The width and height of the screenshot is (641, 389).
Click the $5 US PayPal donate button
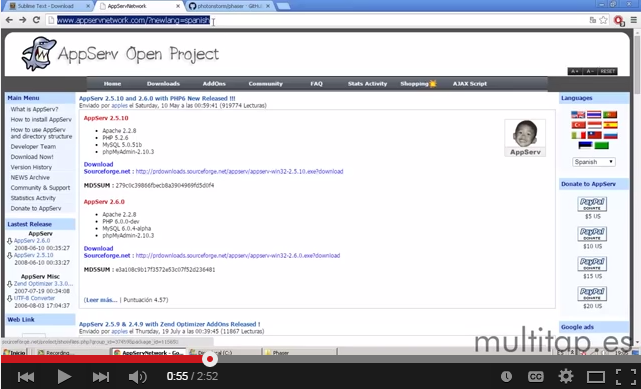point(592,203)
